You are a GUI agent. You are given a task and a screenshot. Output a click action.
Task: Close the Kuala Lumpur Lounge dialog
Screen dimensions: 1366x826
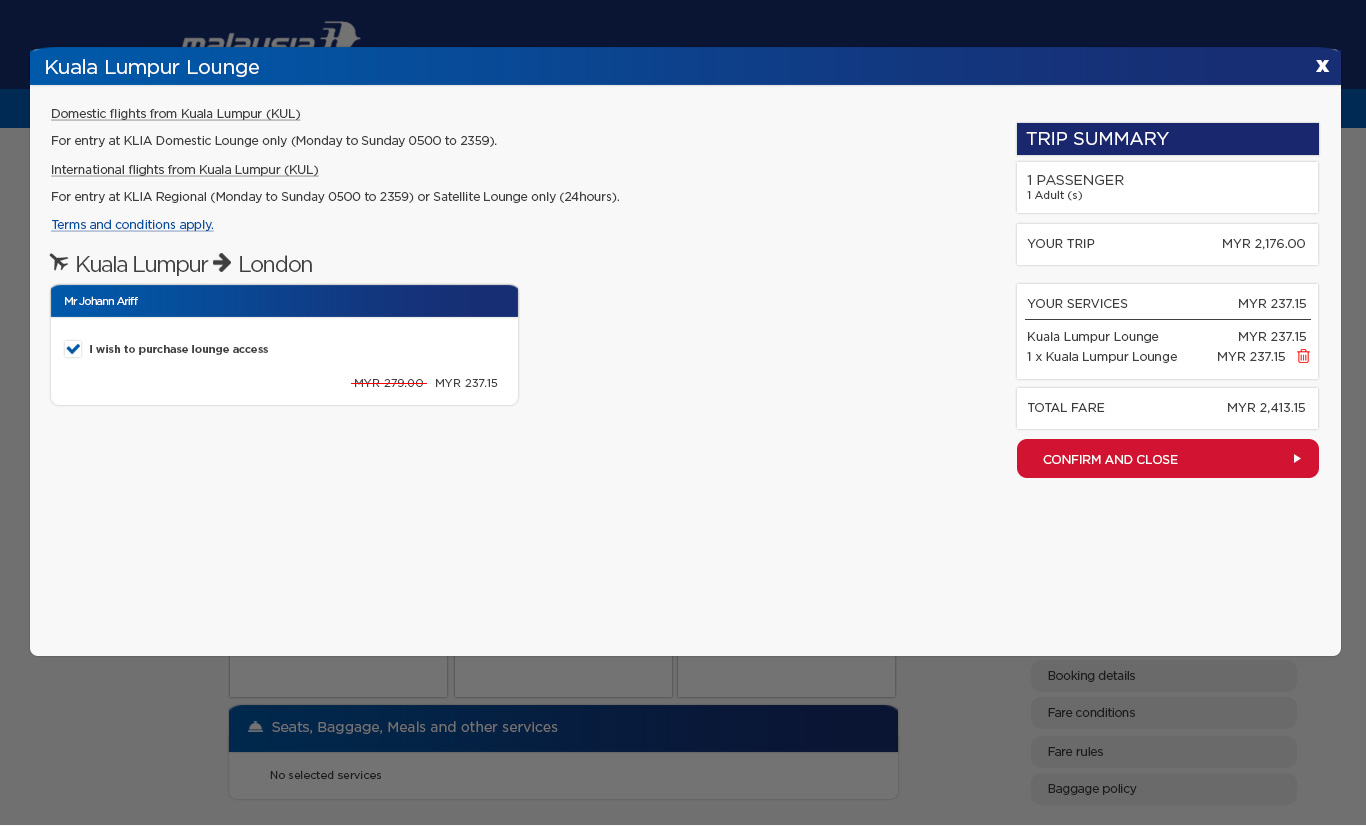point(1322,66)
